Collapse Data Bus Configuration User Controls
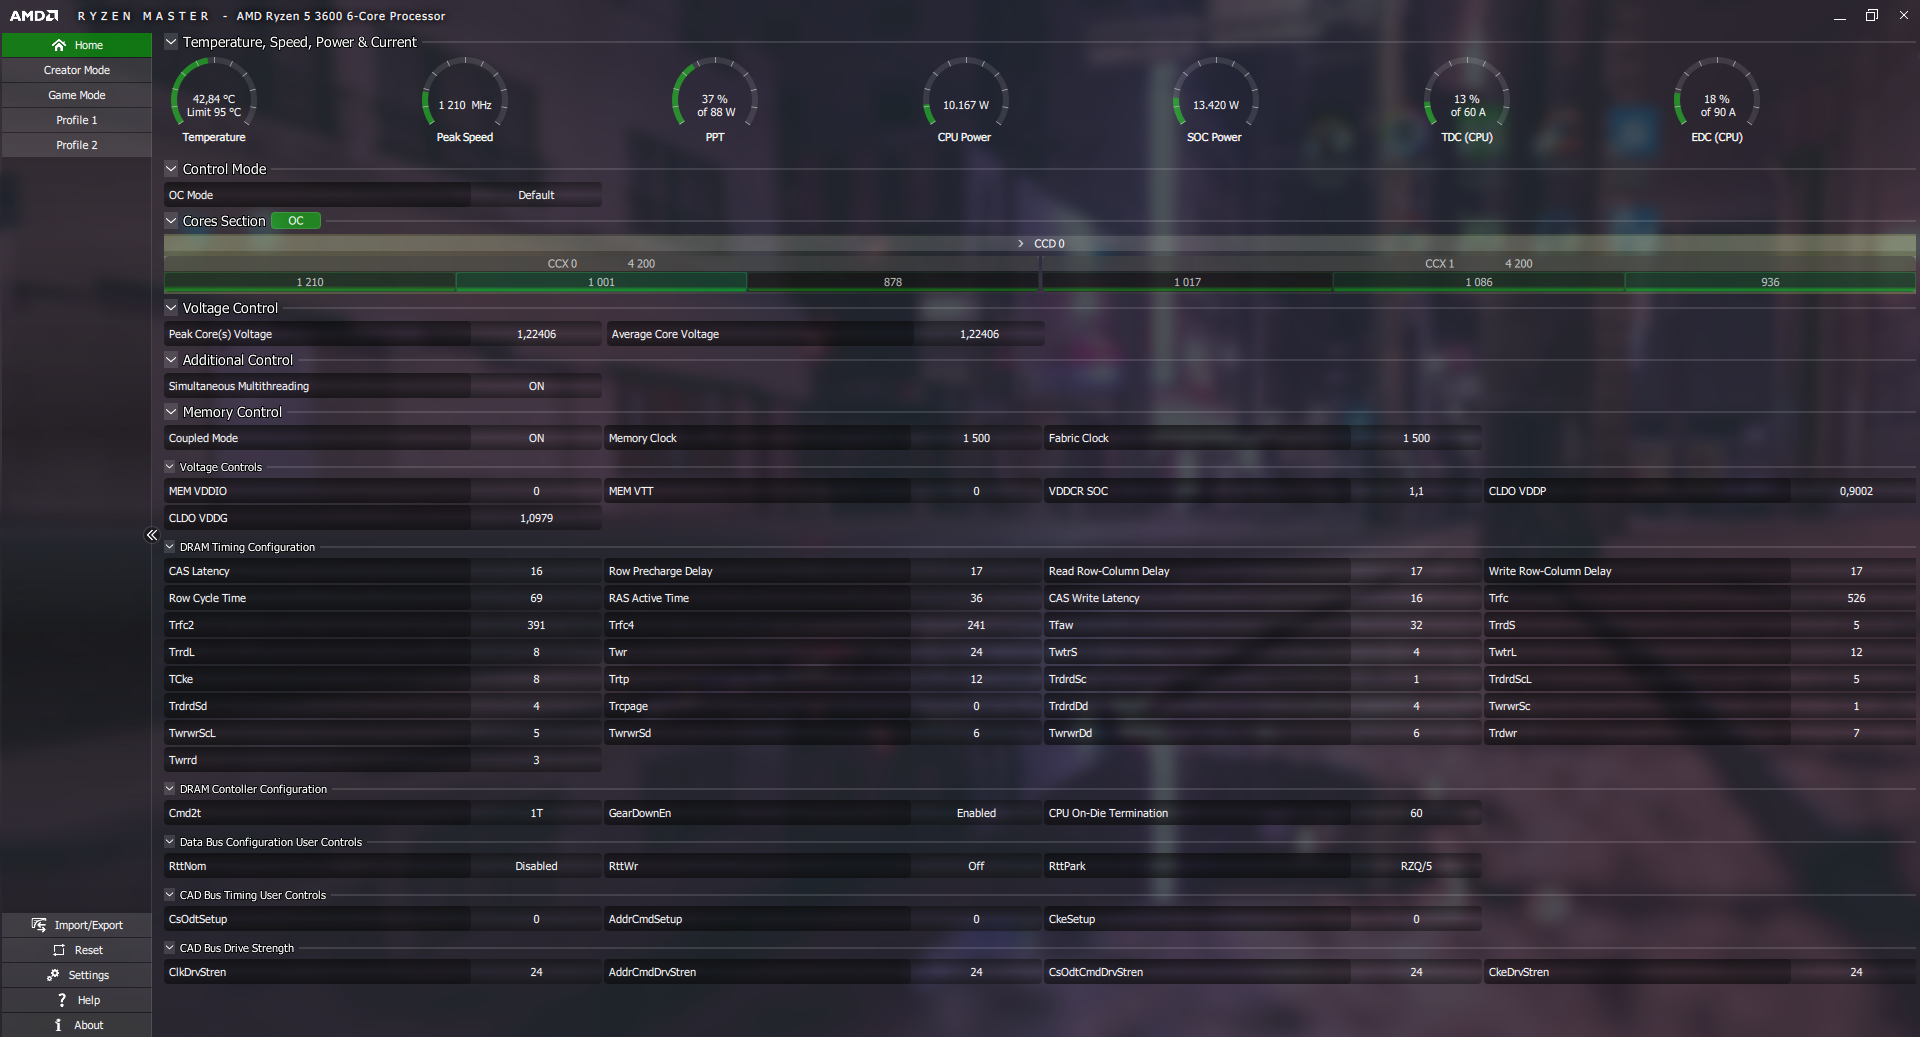The image size is (1920, 1037). [170, 842]
